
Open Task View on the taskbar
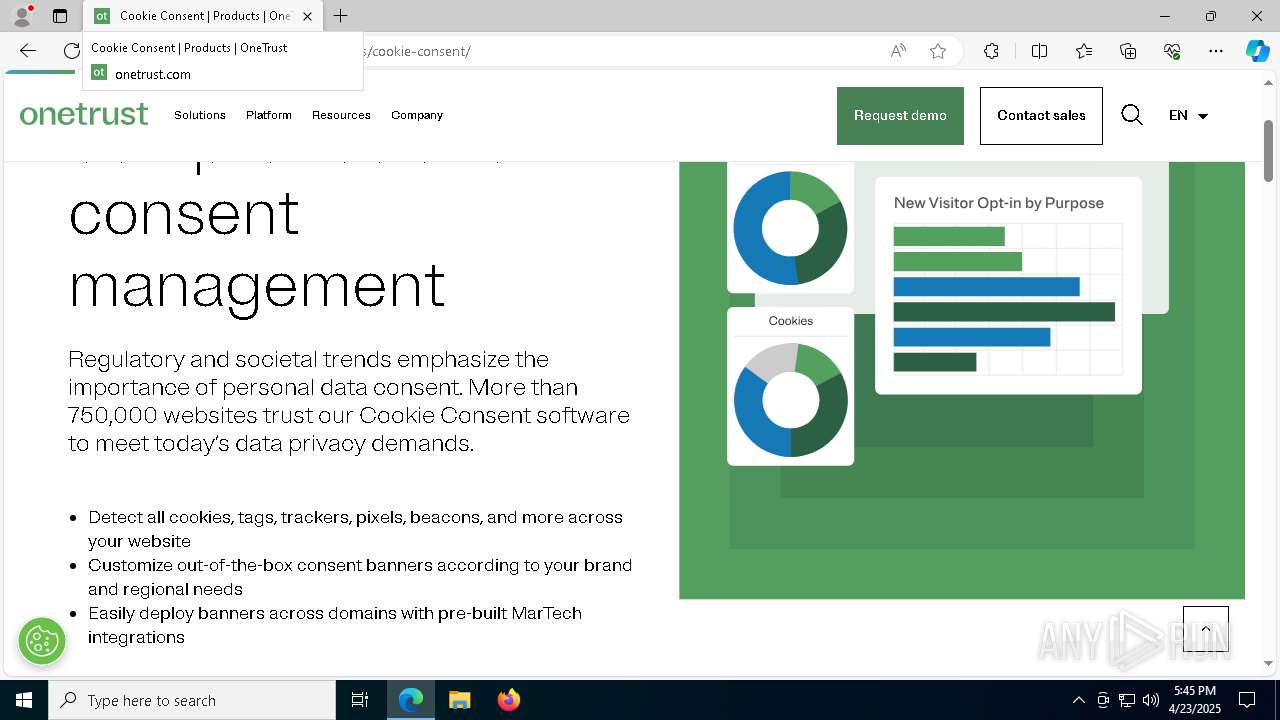(360, 700)
